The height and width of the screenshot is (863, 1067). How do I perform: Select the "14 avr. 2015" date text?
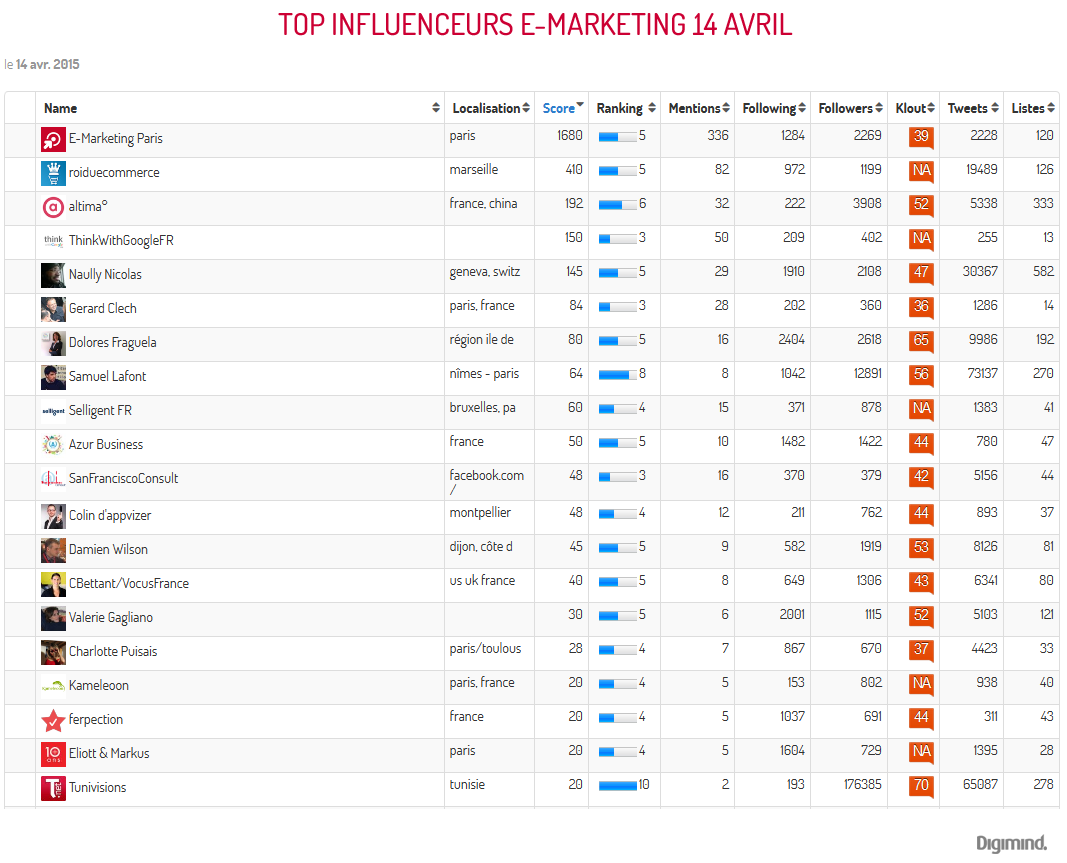pos(48,65)
